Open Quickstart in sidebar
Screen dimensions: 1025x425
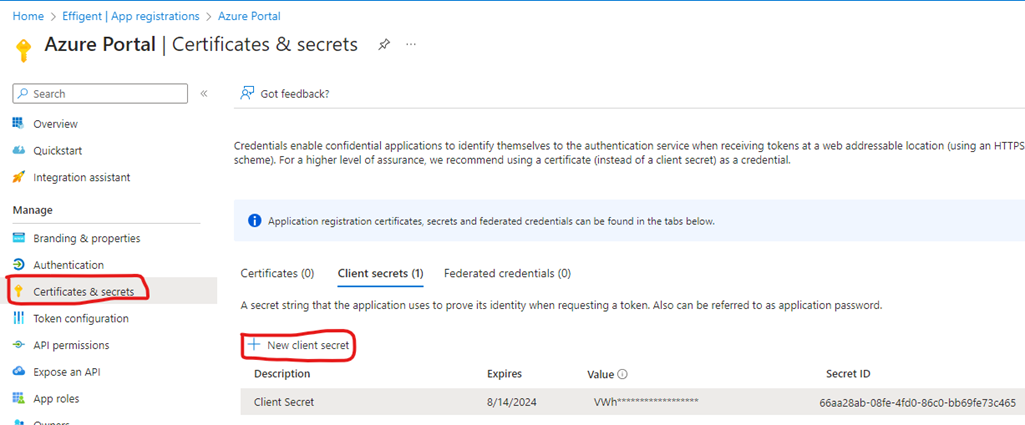(x=58, y=150)
